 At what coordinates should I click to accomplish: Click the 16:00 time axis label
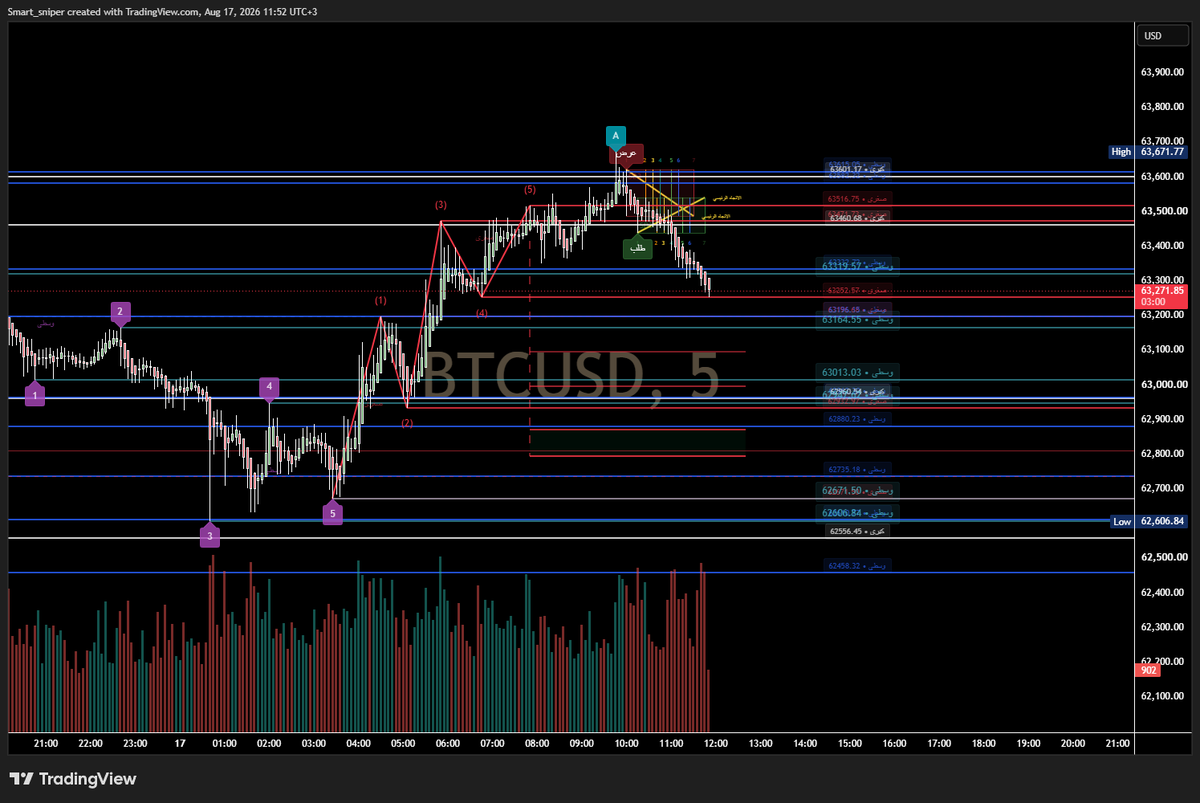point(895,743)
